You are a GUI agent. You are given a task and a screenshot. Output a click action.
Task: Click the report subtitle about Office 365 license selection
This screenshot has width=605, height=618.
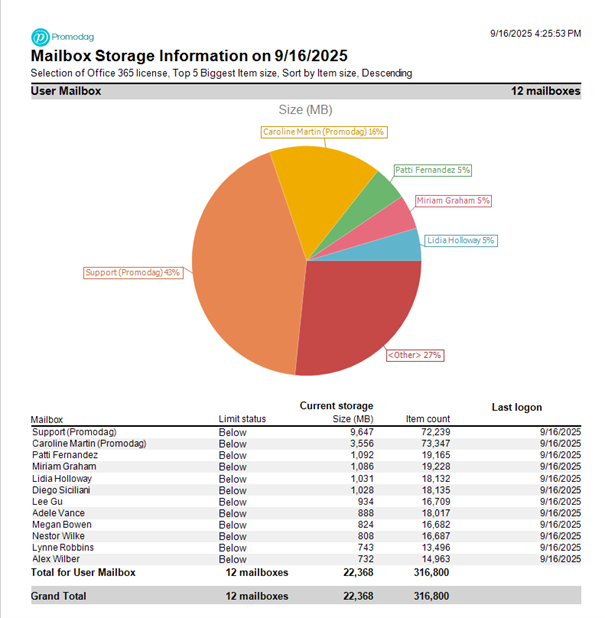[x=222, y=73]
